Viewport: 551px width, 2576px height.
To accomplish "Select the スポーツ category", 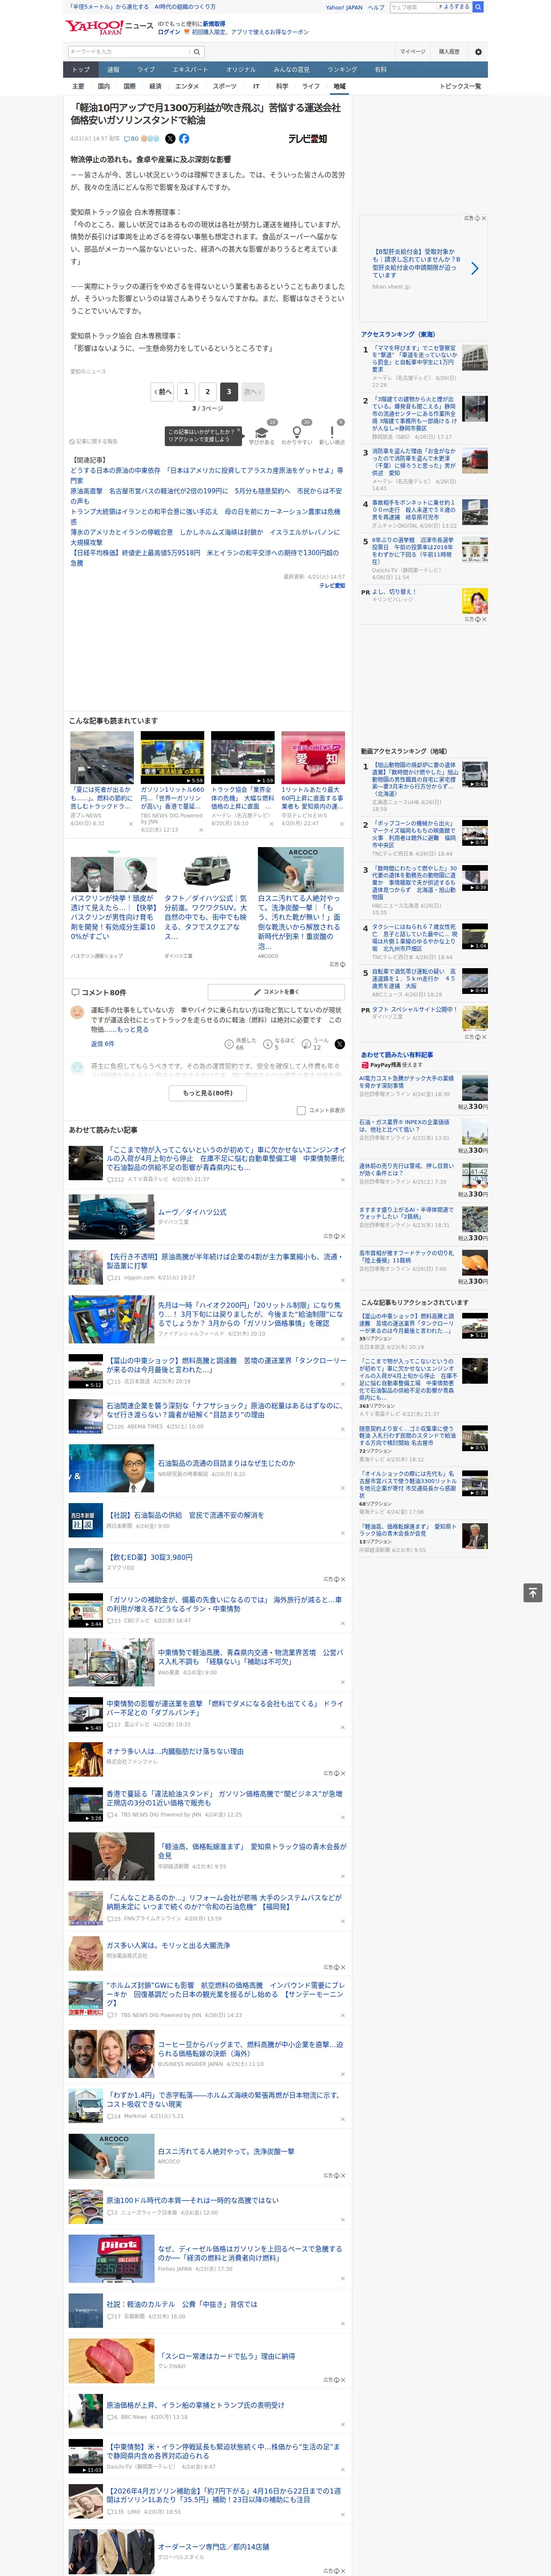I will 225,86.
